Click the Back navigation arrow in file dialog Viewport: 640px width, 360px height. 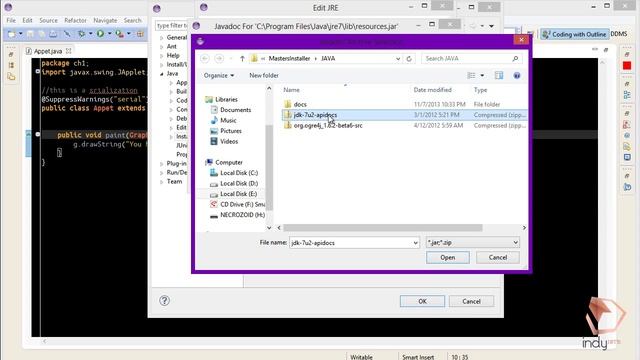coord(205,58)
